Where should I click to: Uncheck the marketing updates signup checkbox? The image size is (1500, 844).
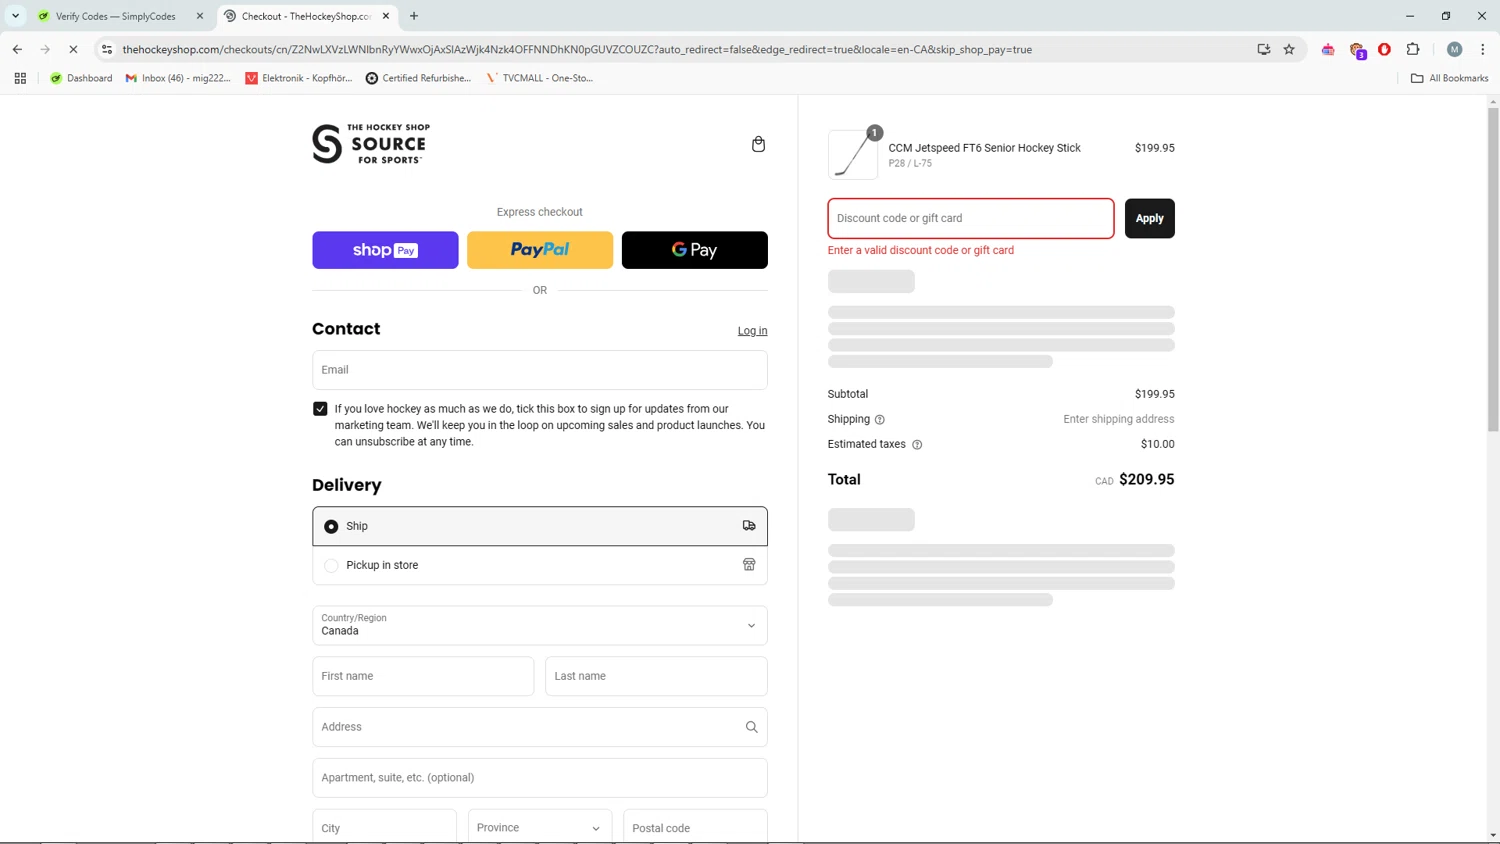point(320,409)
